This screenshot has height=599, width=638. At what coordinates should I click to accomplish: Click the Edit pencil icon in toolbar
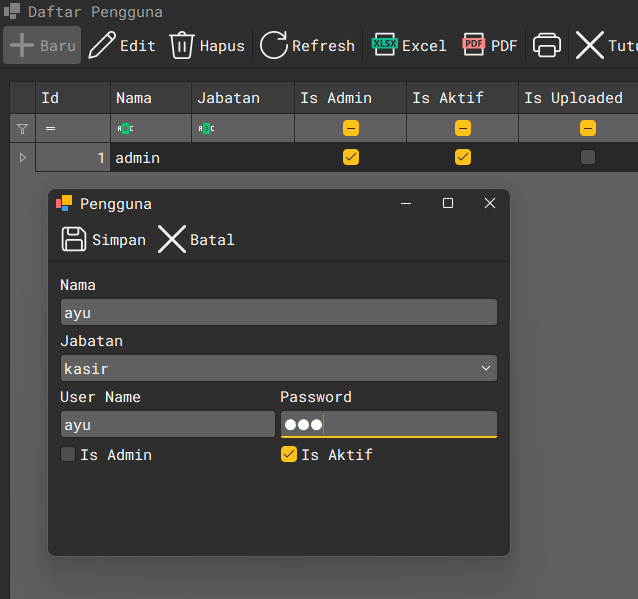[102, 45]
